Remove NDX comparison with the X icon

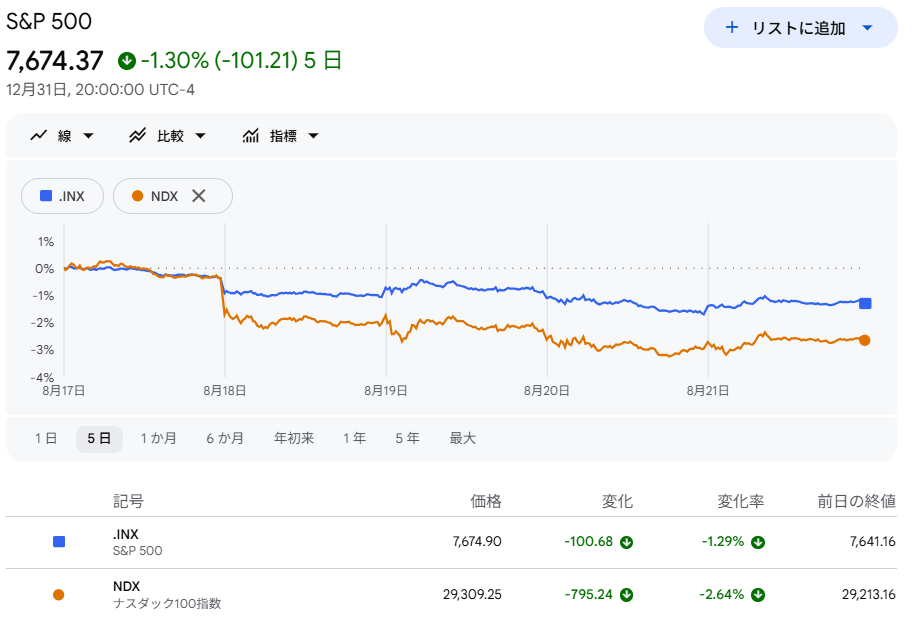[x=199, y=196]
